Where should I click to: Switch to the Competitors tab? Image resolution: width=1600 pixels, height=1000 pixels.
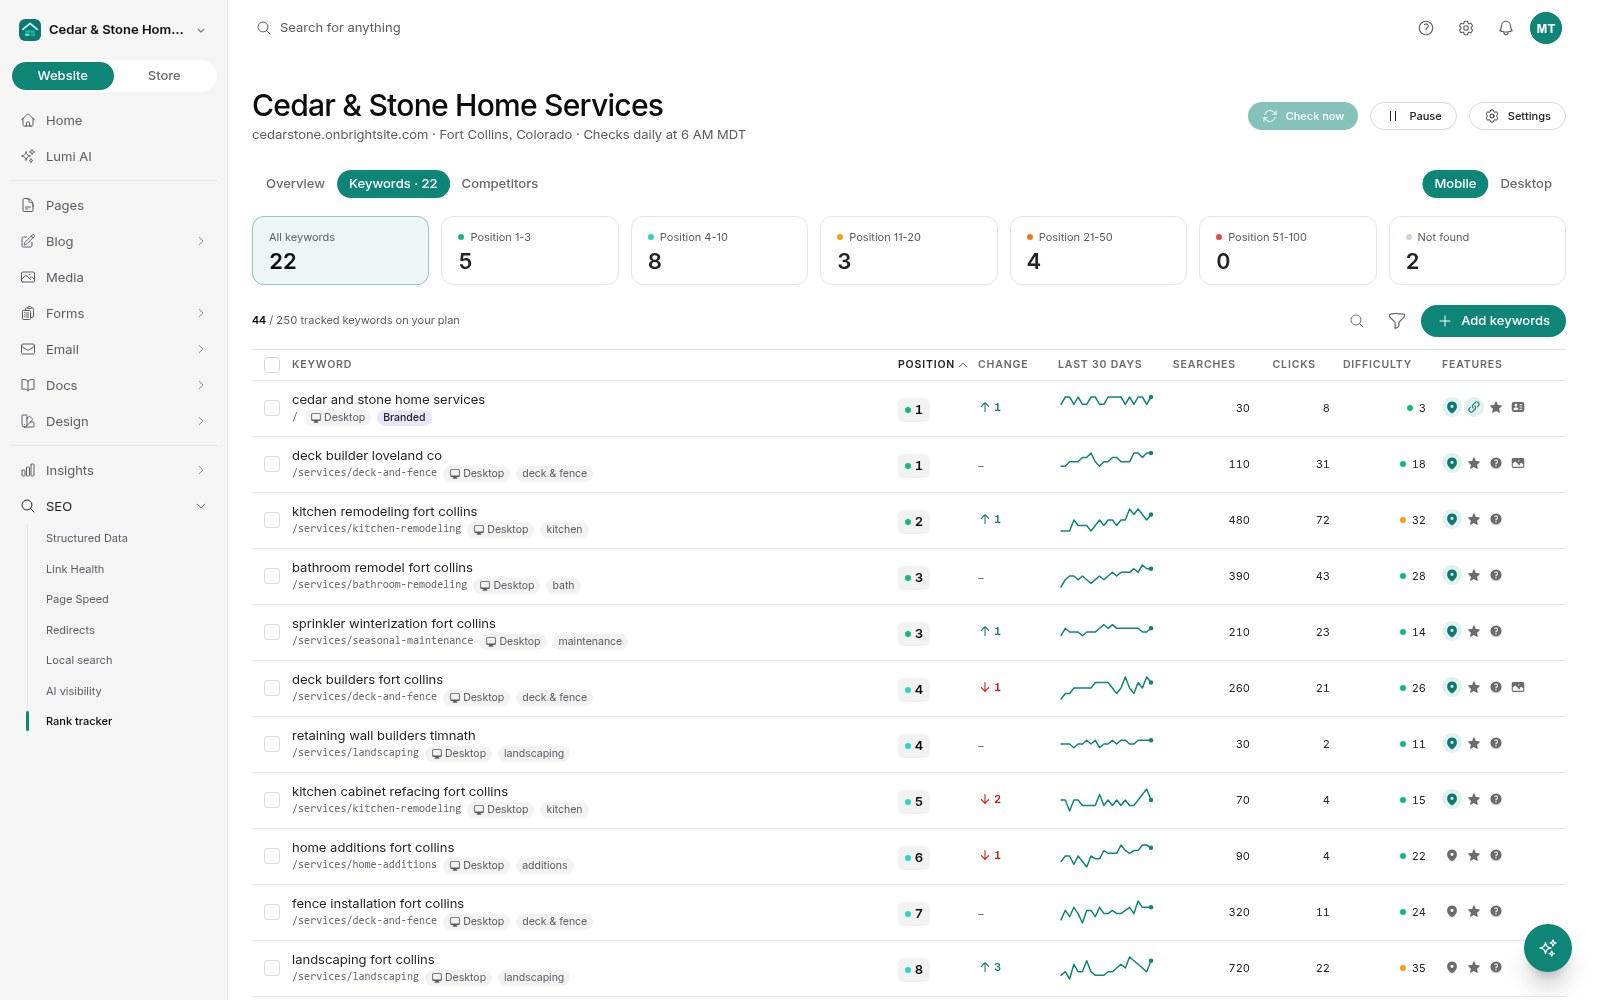tap(499, 184)
